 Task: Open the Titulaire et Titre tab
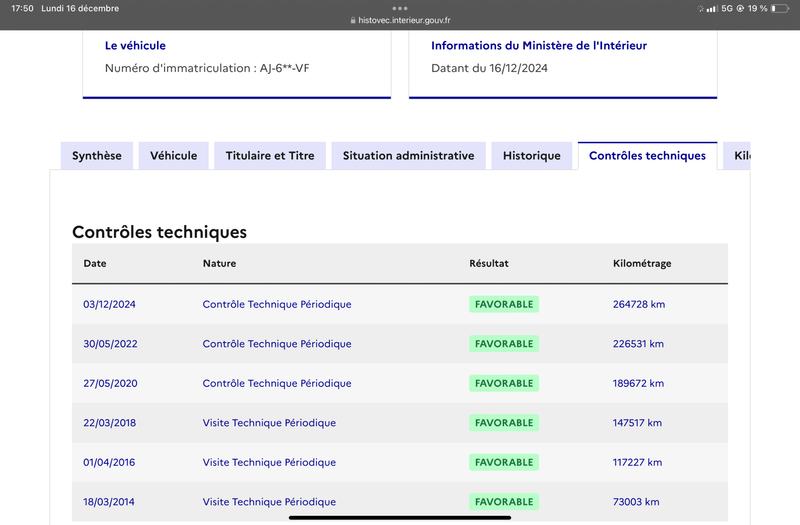tap(270, 156)
